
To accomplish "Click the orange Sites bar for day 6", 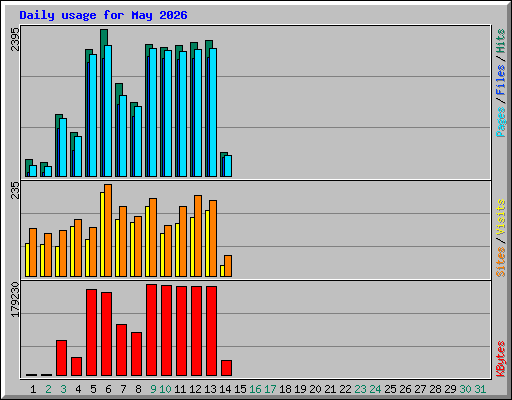I will coord(108,230).
